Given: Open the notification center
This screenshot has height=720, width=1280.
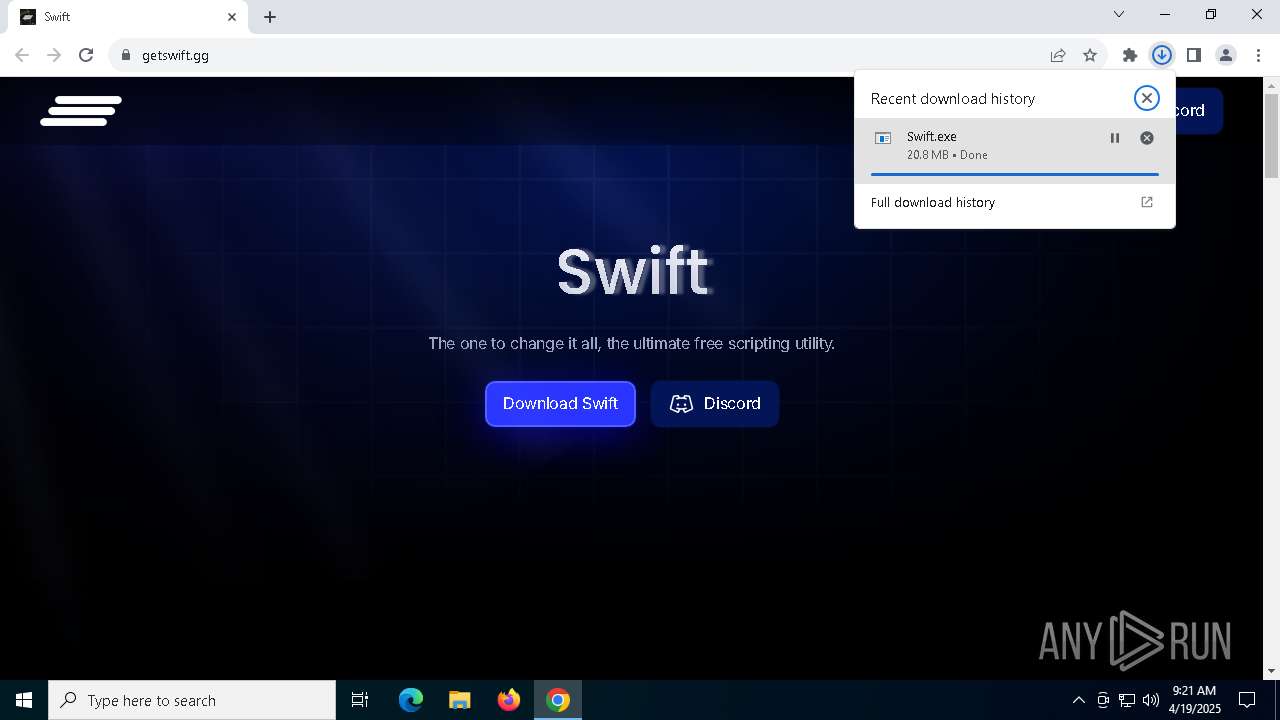Looking at the screenshot, I should pos(1247,700).
